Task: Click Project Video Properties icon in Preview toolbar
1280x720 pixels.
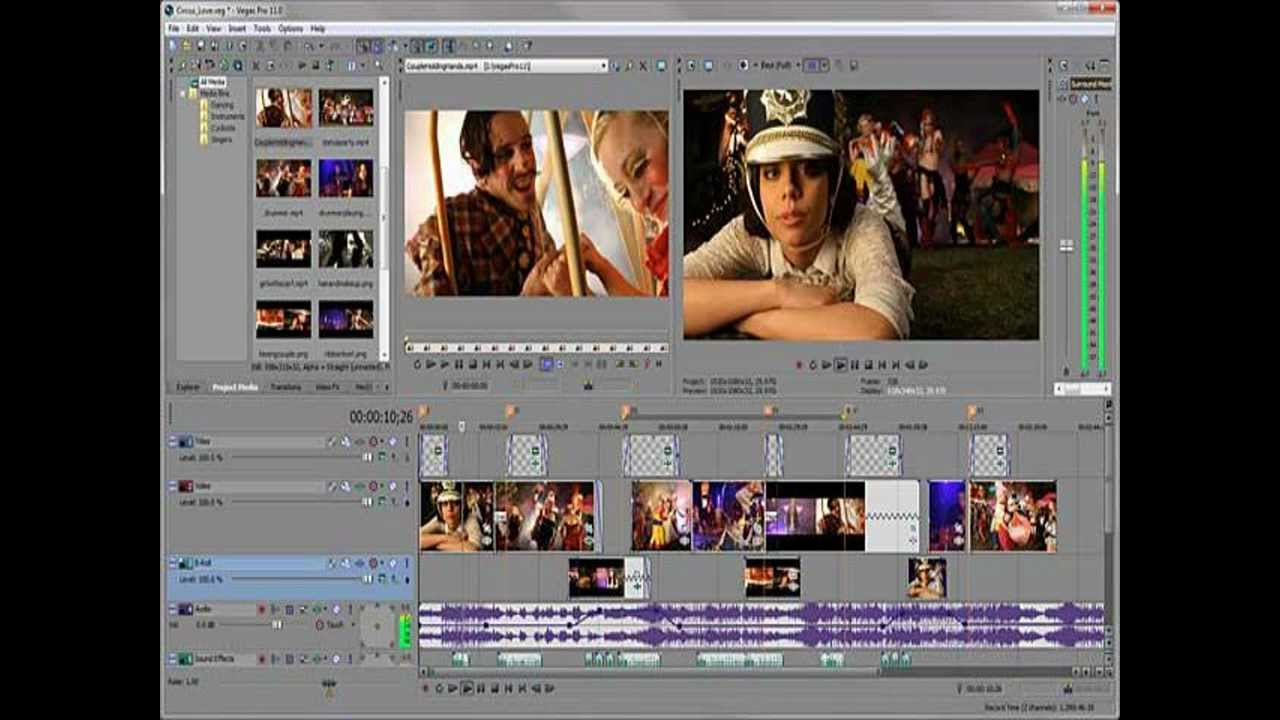Action: point(690,65)
